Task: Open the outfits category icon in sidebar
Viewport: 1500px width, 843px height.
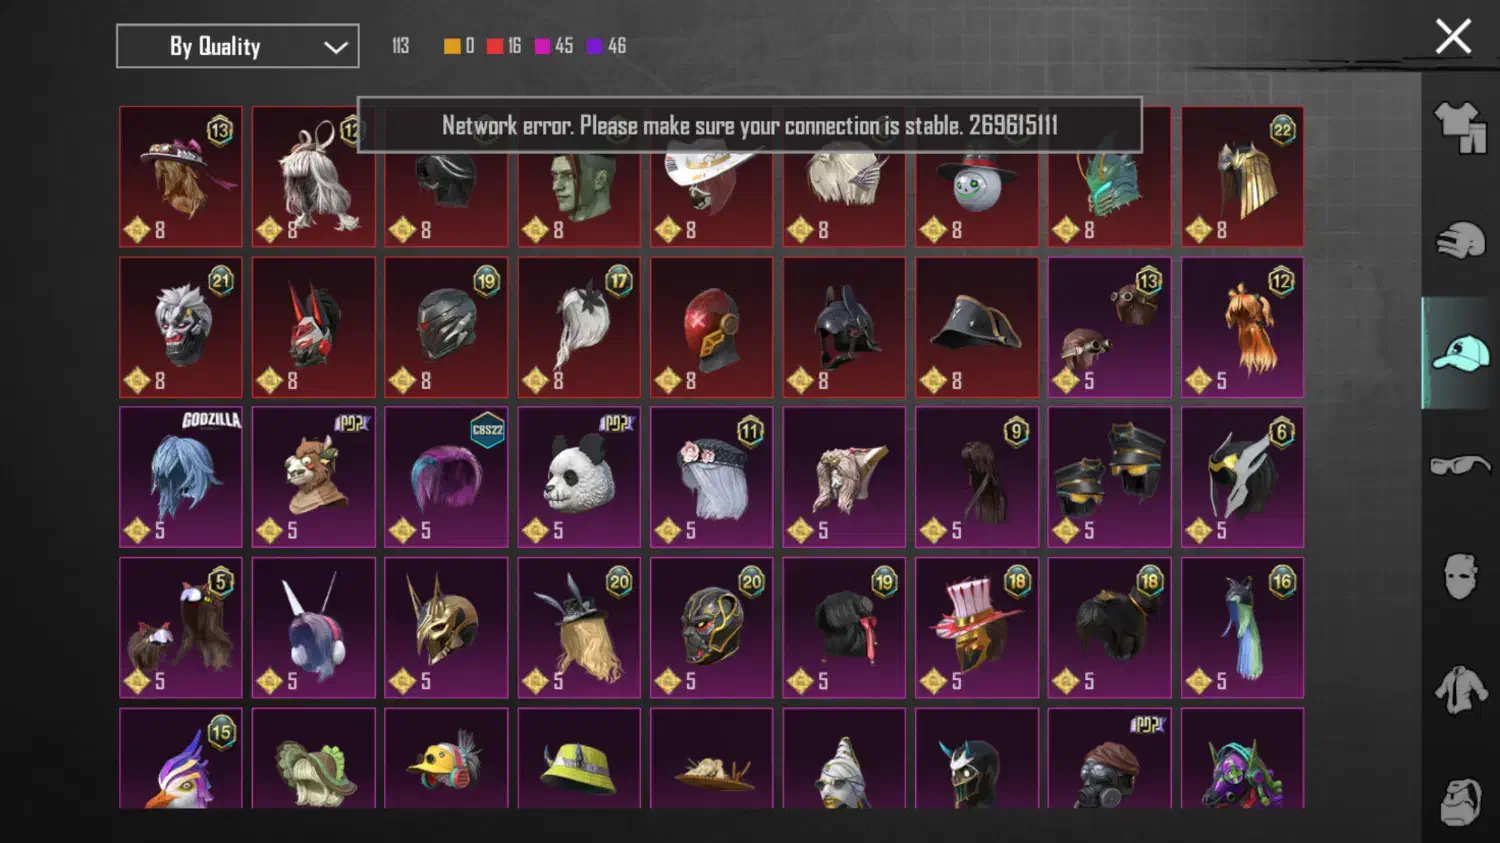Action: point(1460,128)
